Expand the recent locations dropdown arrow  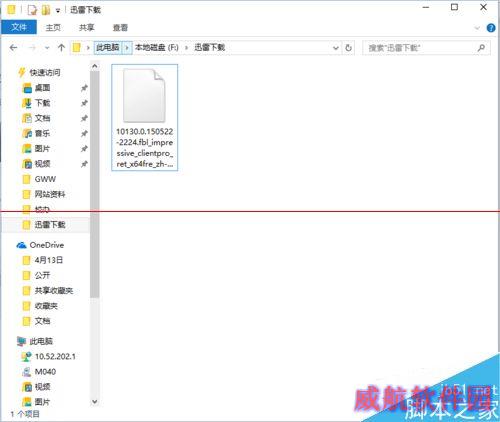coord(47,48)
